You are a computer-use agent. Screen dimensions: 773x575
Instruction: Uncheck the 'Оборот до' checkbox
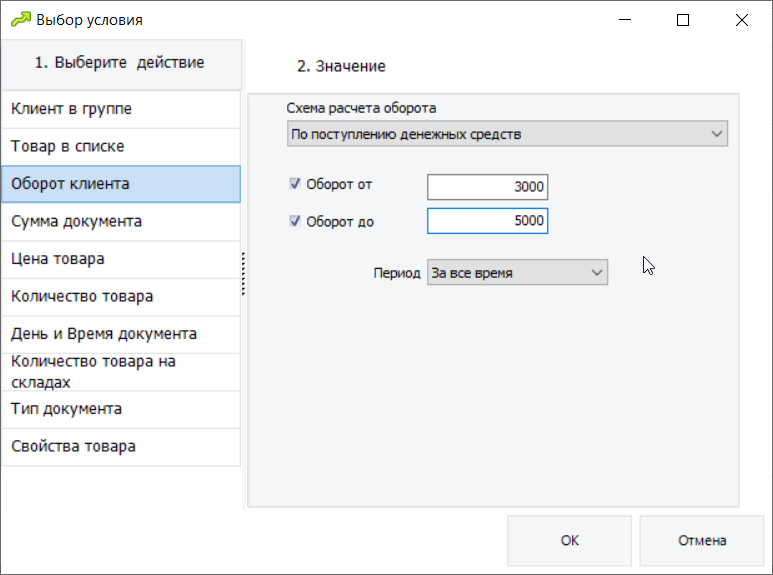click(x=295, y=221)
